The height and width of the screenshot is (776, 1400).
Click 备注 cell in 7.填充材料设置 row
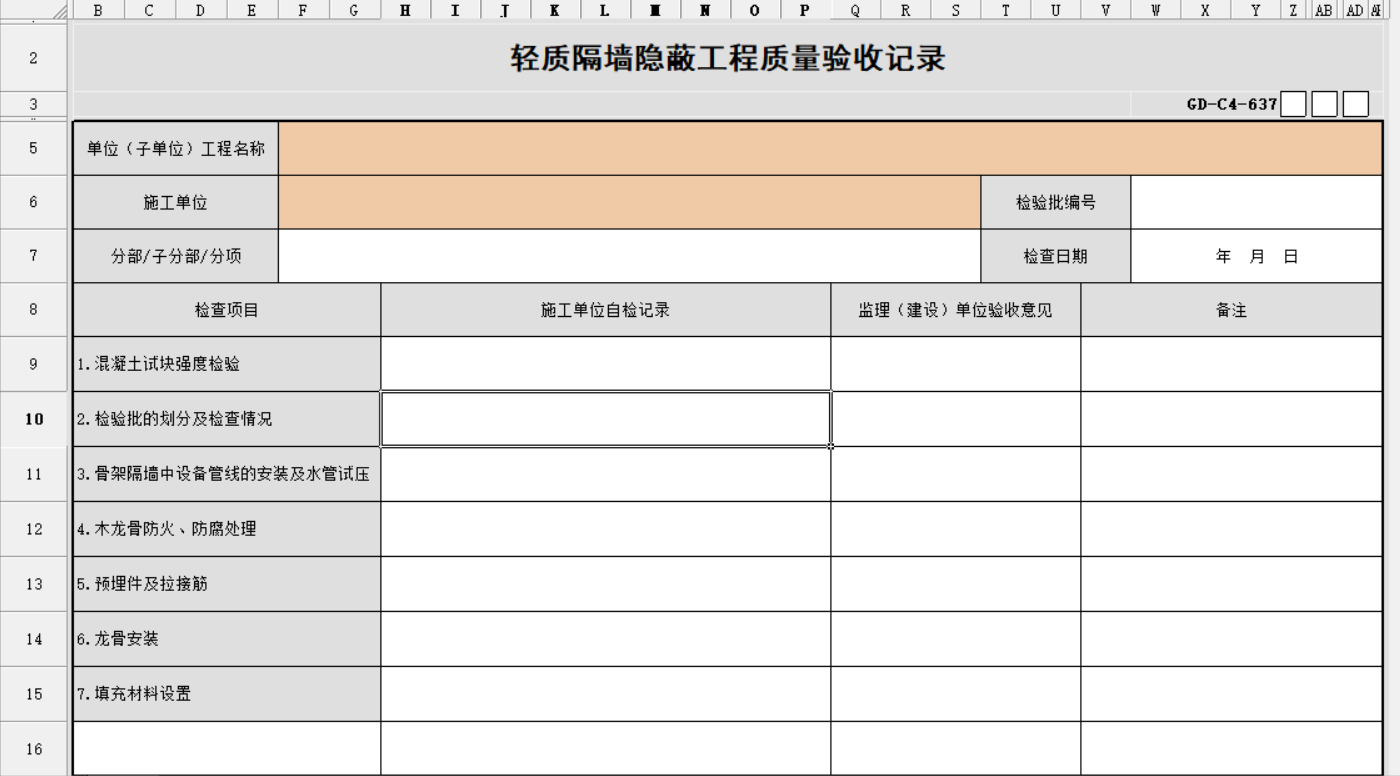click(1231, 694)
